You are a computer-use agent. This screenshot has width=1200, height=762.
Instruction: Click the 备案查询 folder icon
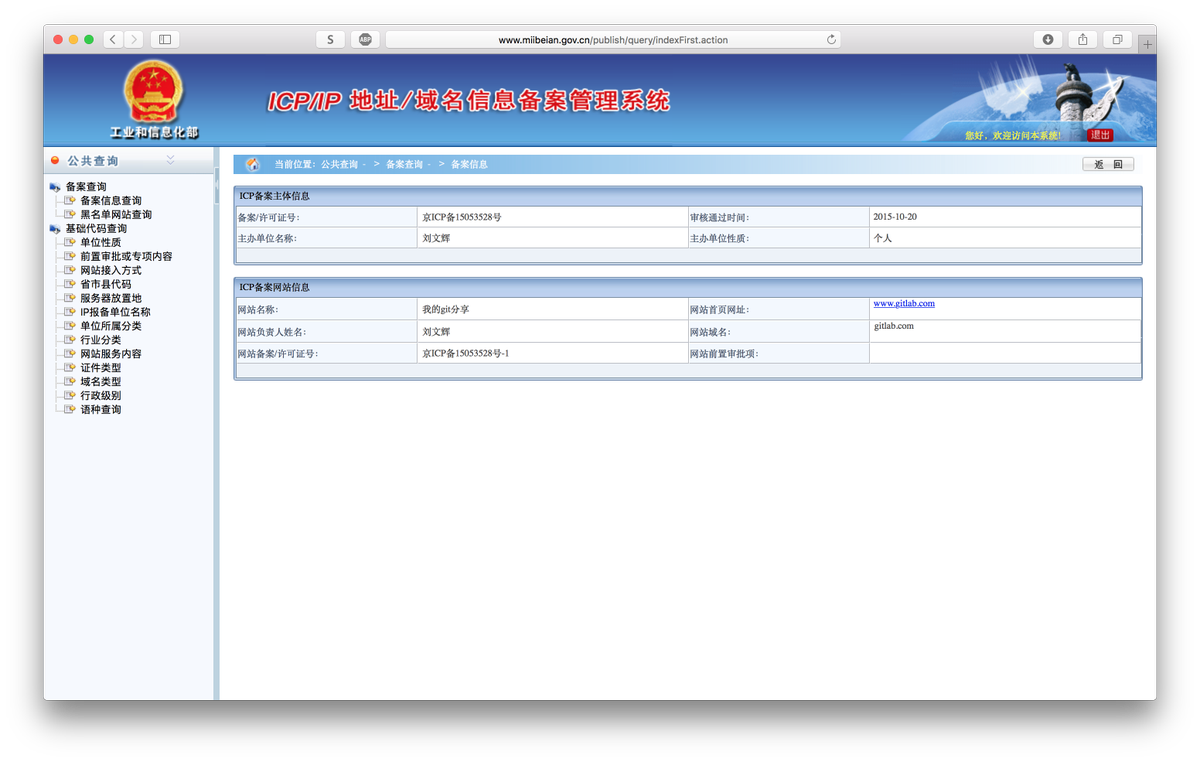click(54, 187)
